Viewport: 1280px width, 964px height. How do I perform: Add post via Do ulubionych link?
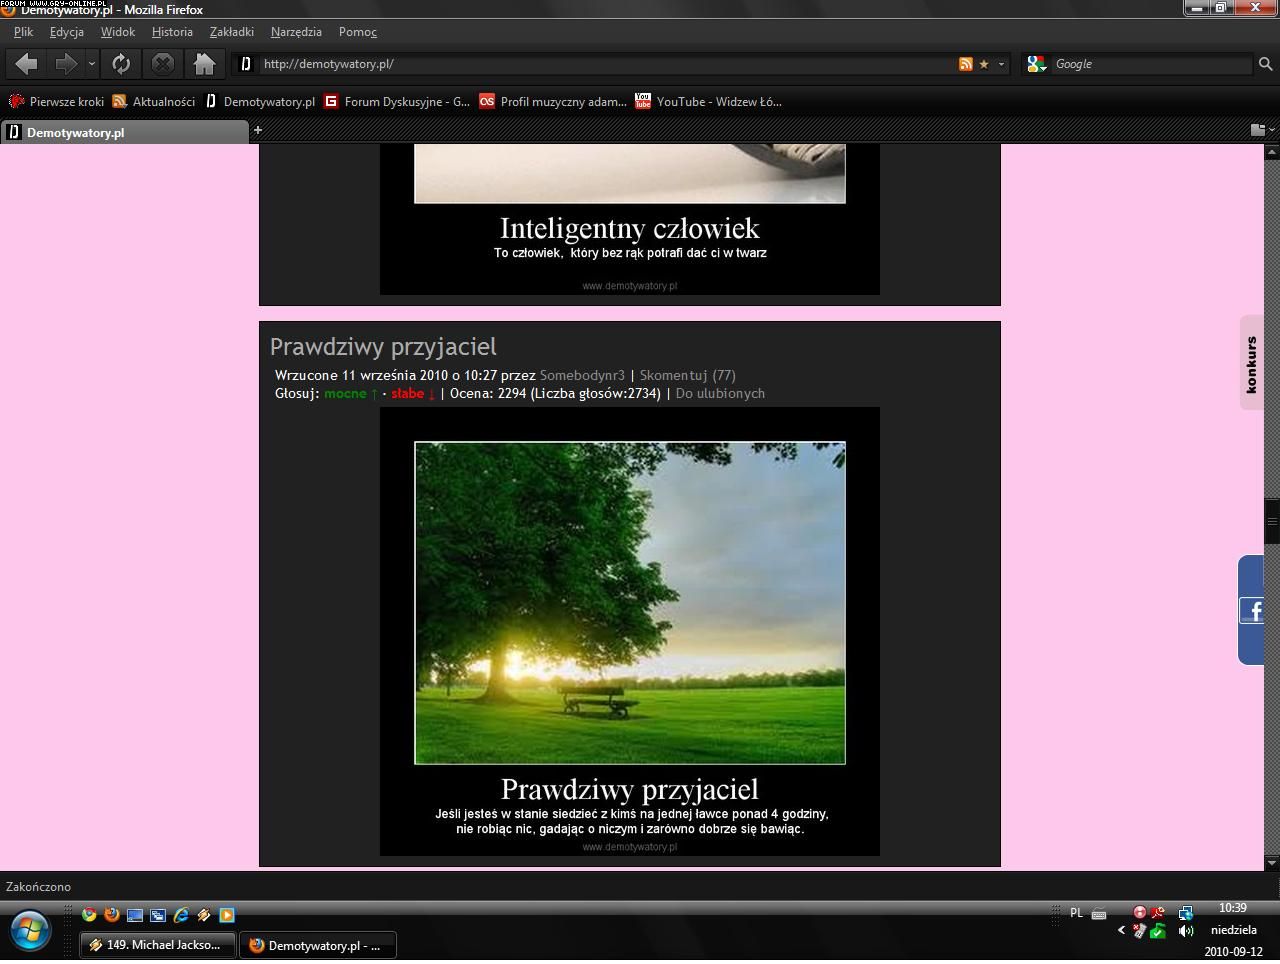click(x=720, y=394)
